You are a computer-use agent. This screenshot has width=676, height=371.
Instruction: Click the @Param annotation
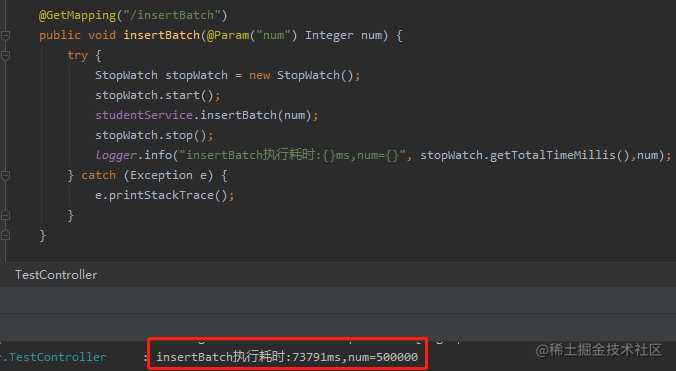228,35
